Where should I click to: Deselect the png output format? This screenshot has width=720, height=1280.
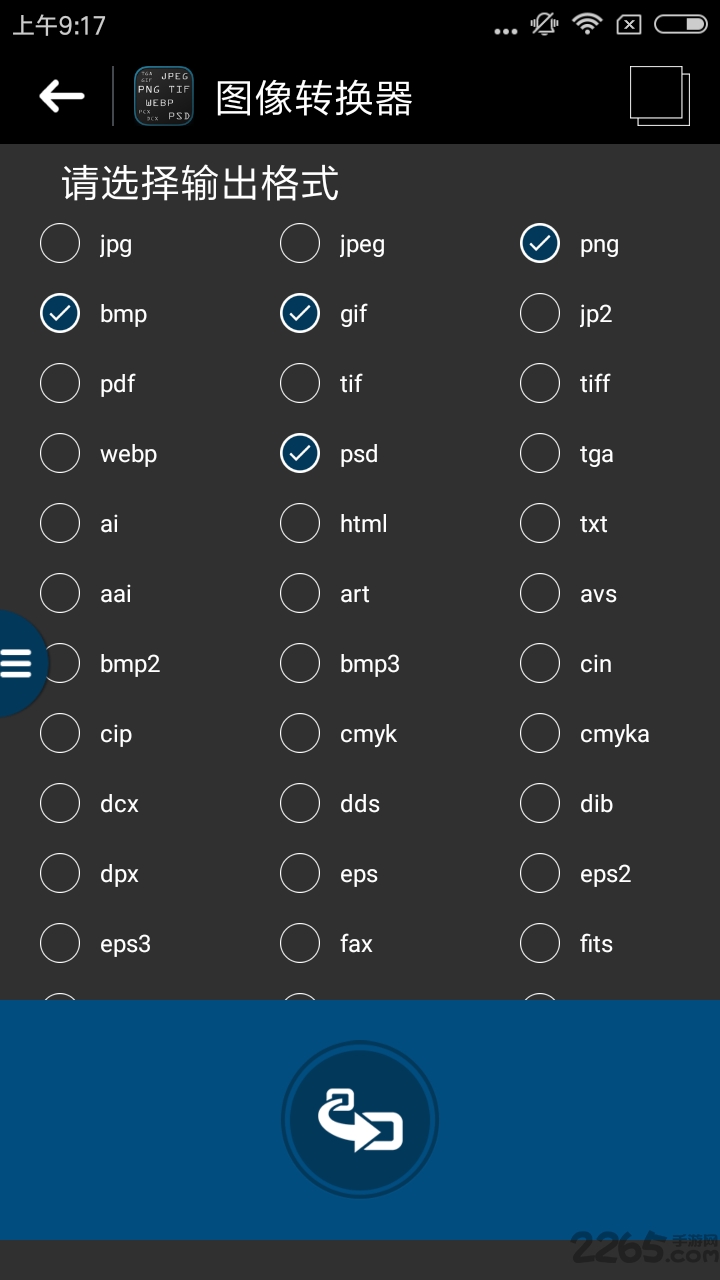[x=540, y=243]
